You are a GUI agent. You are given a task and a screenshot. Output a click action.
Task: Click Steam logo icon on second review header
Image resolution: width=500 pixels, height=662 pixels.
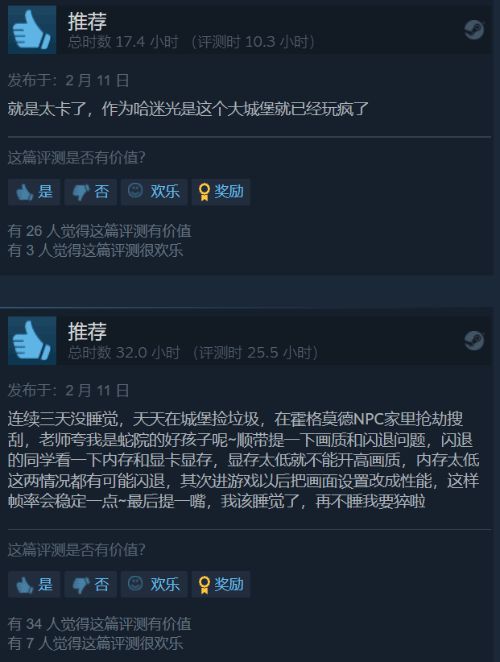pyautogui.click(x=474, y=340)
